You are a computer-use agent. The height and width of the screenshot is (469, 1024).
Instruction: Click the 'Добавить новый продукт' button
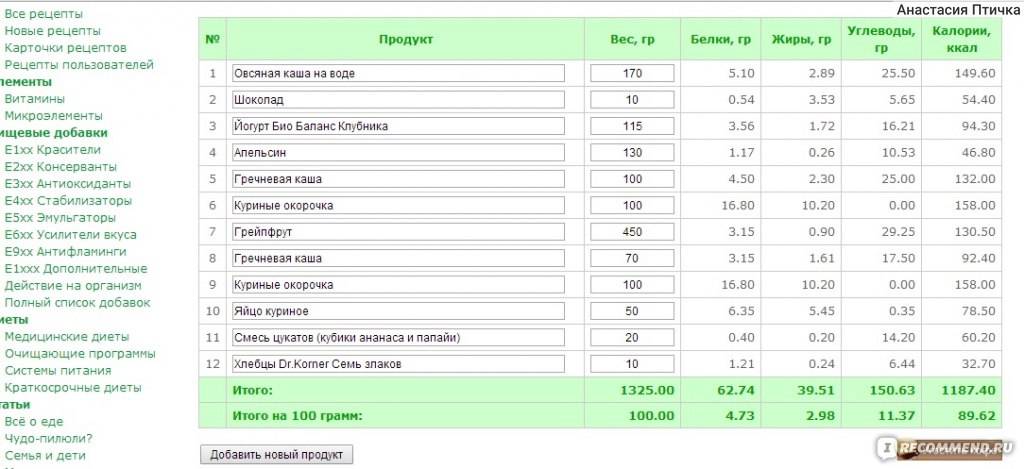click(x=276, y=455)
